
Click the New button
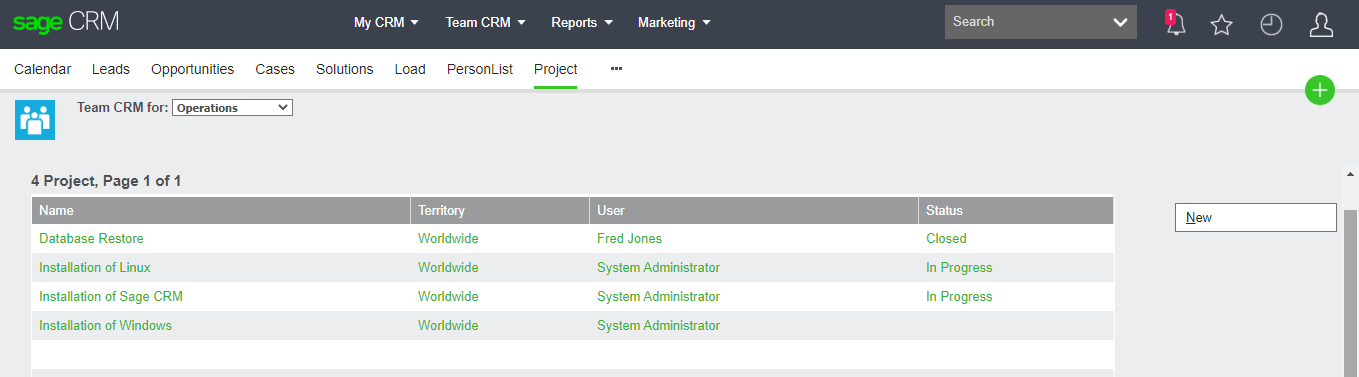point(1255,217)
